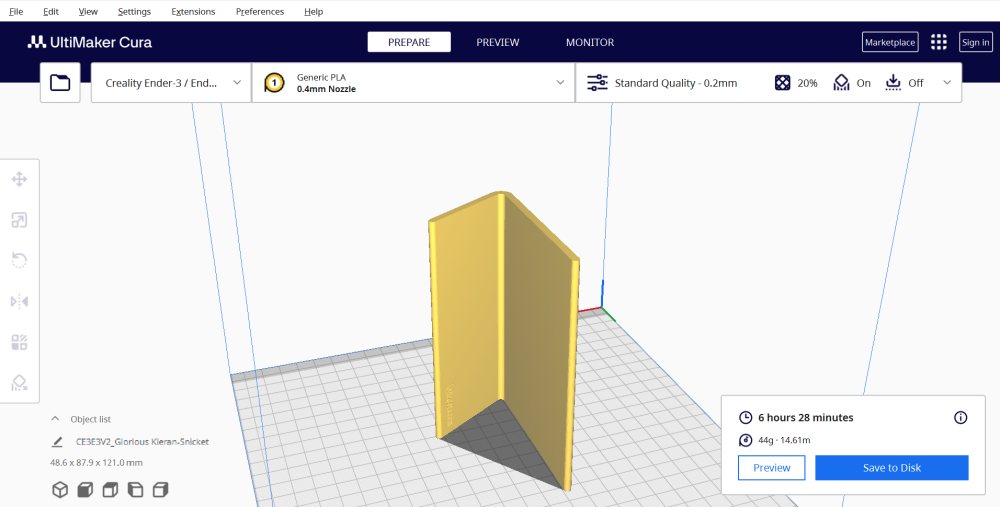
Task: Open file folder icon button
Action: [x=60, y=82]
